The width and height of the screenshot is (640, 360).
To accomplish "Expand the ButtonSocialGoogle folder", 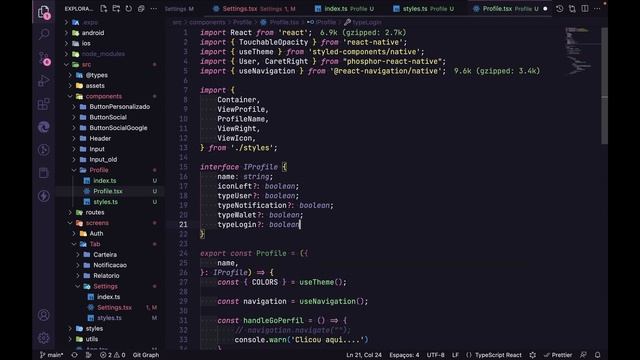I will pyautogui.click(x=118, y=128).
